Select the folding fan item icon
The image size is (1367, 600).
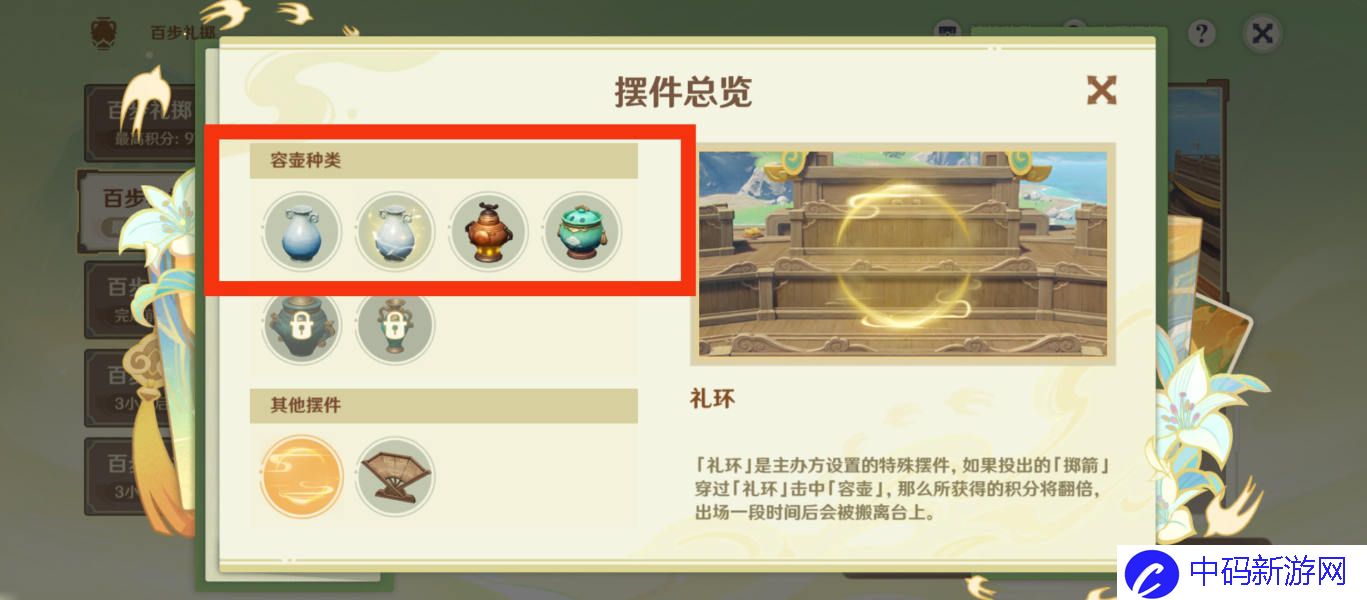(395, 476)
